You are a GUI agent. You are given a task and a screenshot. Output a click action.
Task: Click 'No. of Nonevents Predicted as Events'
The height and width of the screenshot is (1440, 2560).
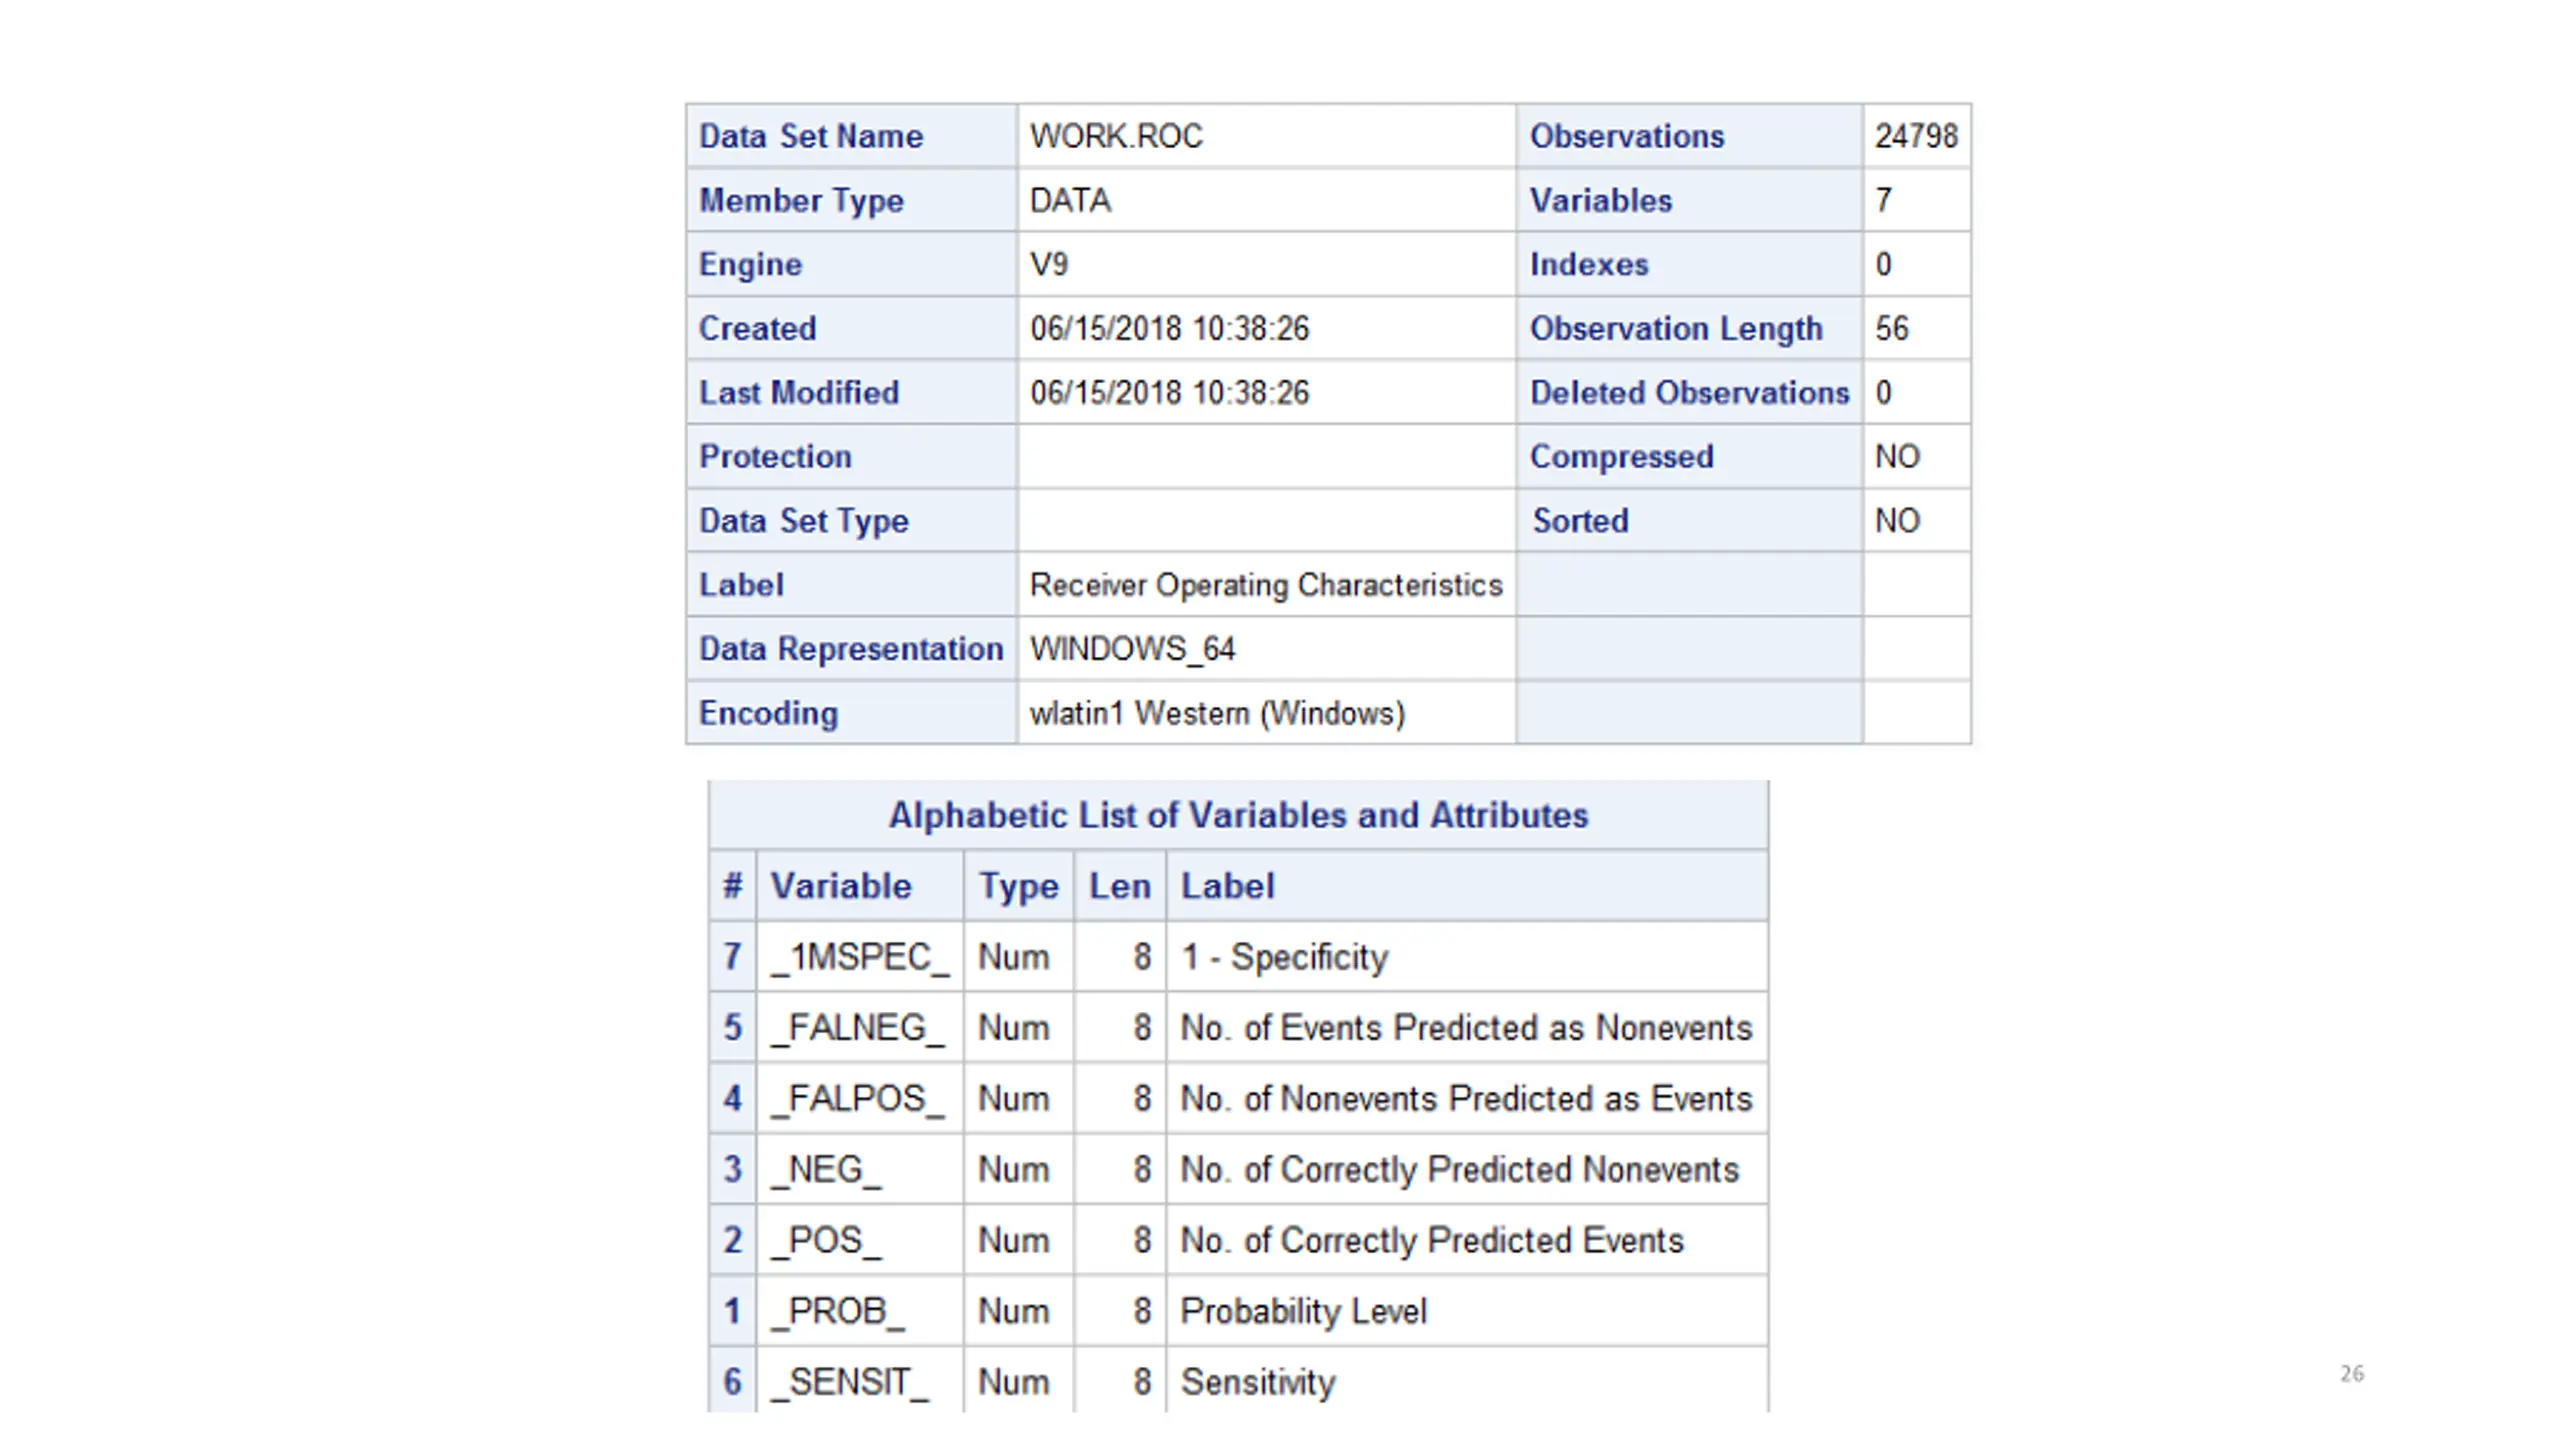(x=1466, y=1099)
